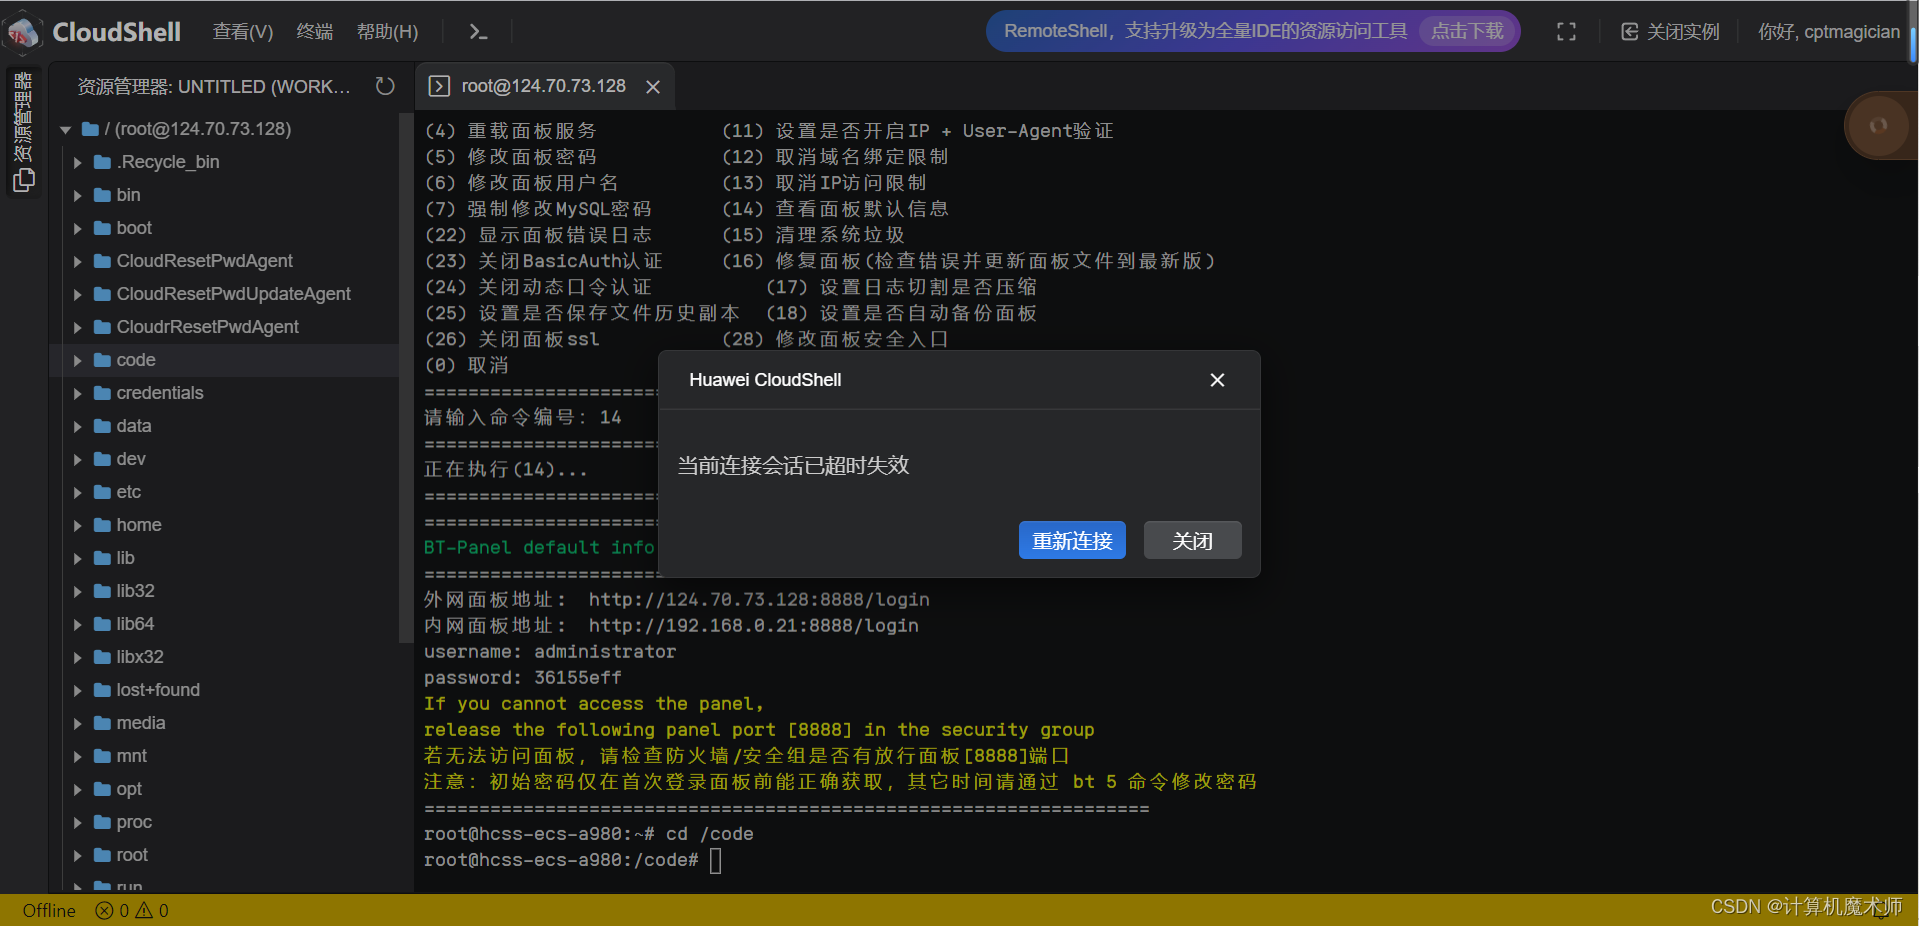The height and width of the screenshot is (926, 1919).
Task: Expand the CloudResetPwdAgent folder arrow
Action: coord(77,261)
